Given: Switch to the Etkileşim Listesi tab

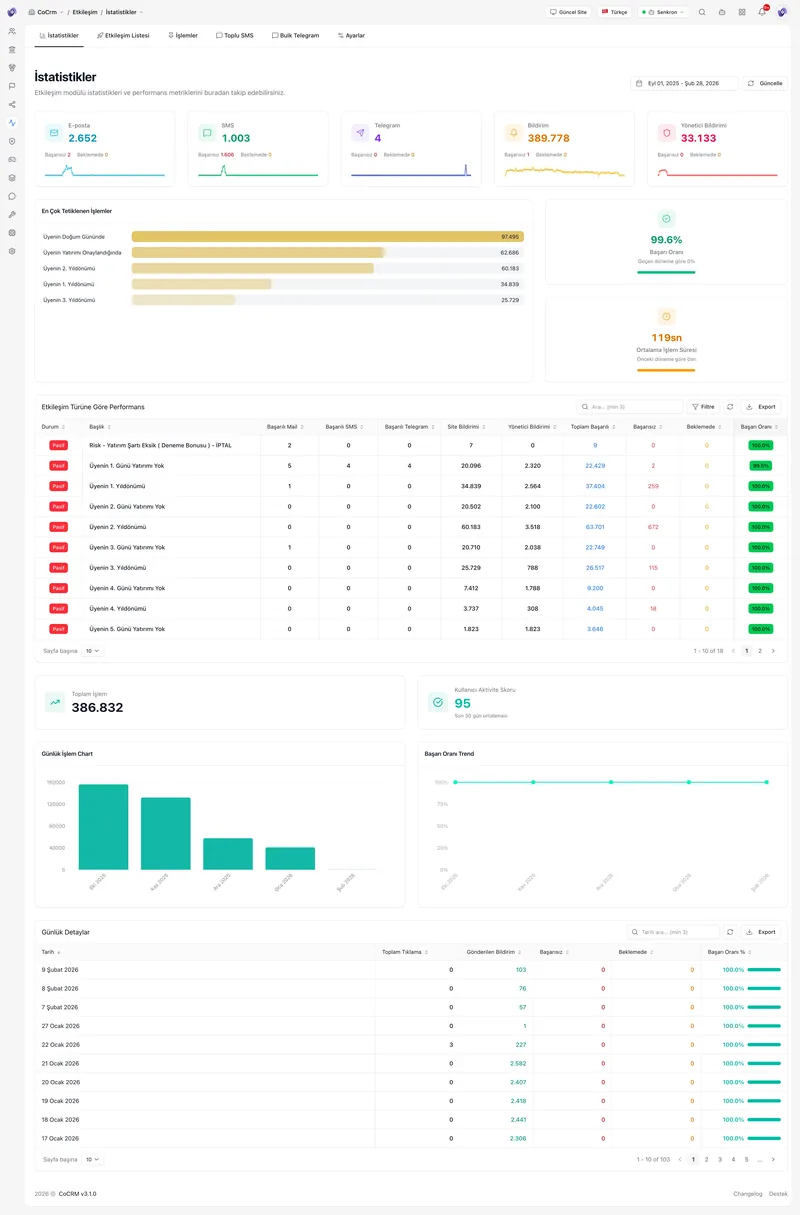Looking at the screenshot, I should (x=123, y=35).
